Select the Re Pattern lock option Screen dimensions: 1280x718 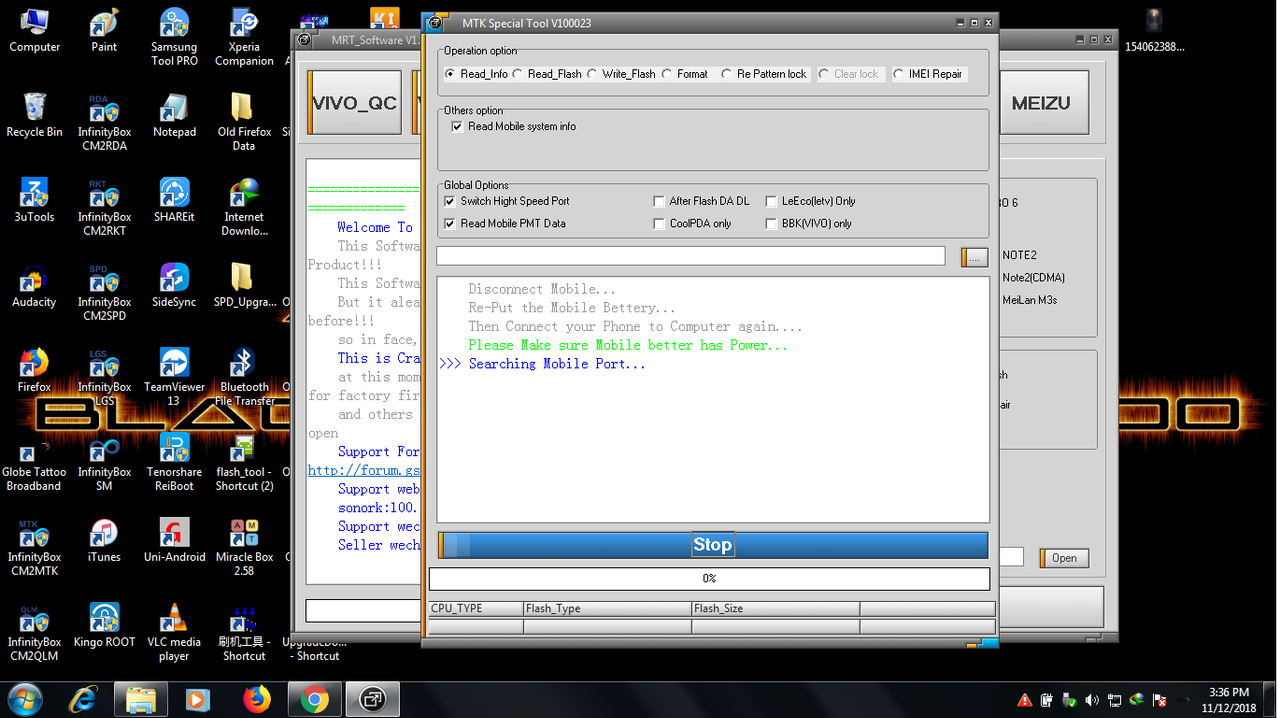coord(764,74)
